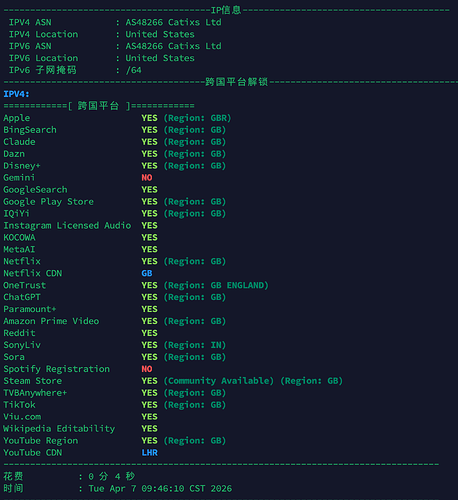This screenshot has width=458, height=500.
Task: Click the red NO for Spotify Registration
Action: click(x=147, y=369)
